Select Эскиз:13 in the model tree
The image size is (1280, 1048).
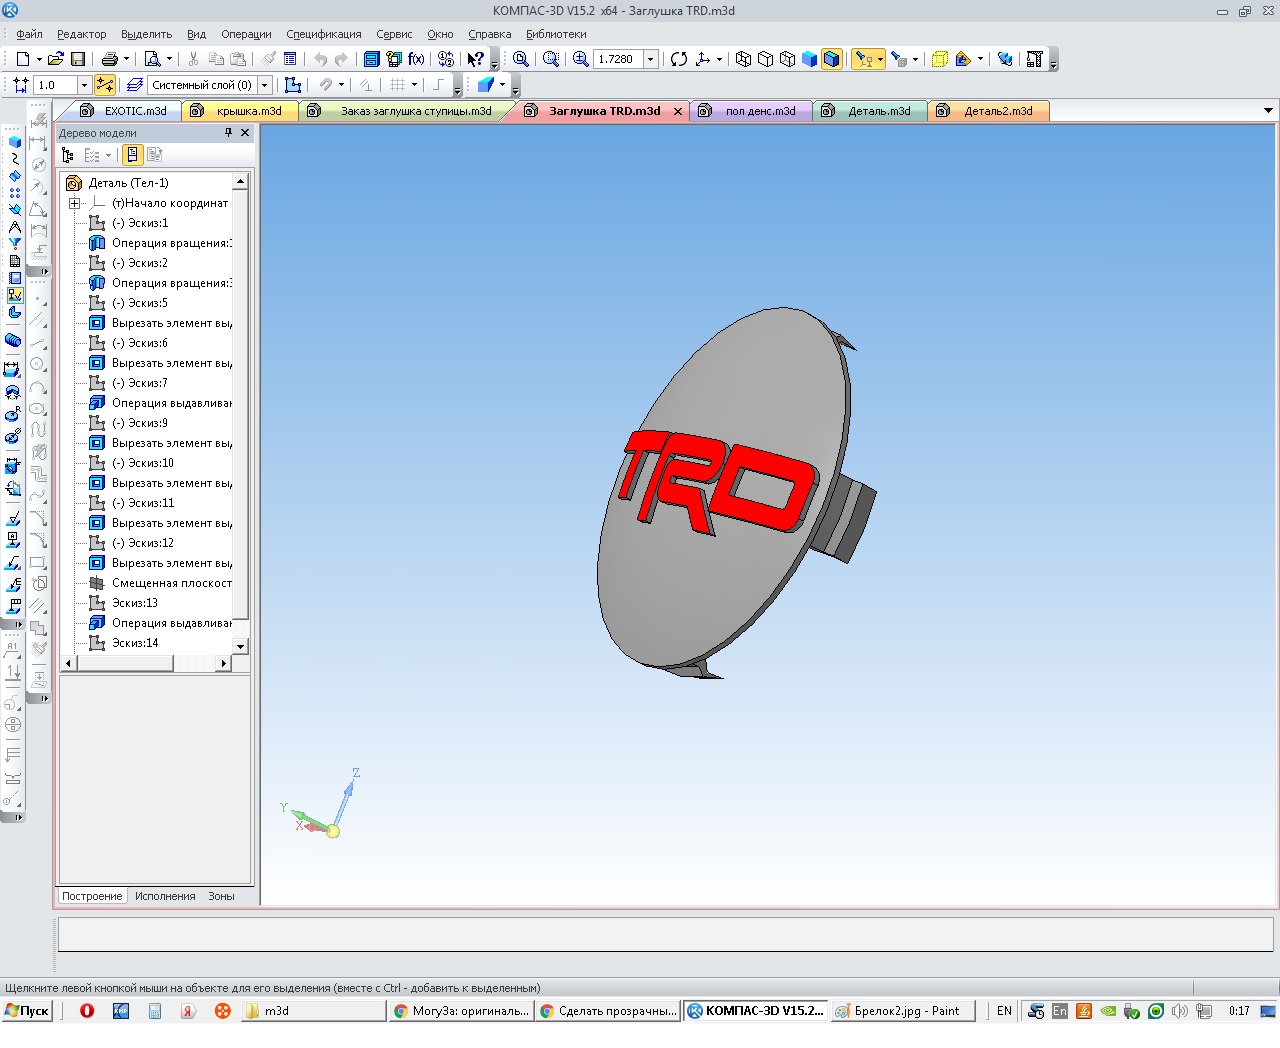click(x=135, y=603)
